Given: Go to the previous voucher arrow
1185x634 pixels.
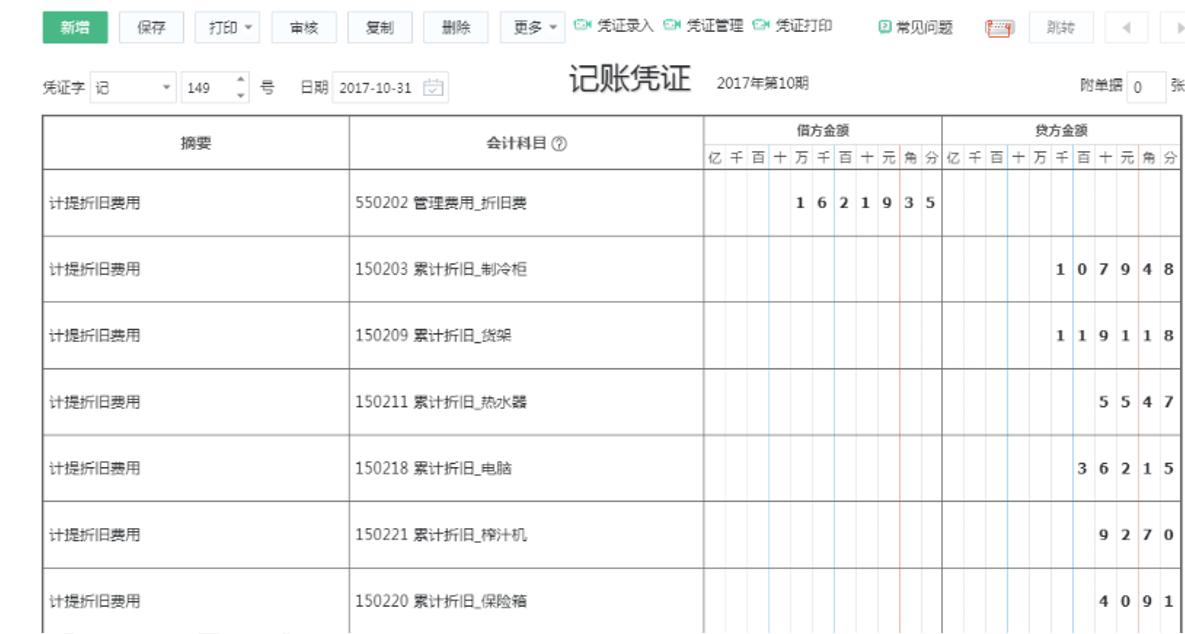Looking at the screenshot, I should [x=1127, y=27].
